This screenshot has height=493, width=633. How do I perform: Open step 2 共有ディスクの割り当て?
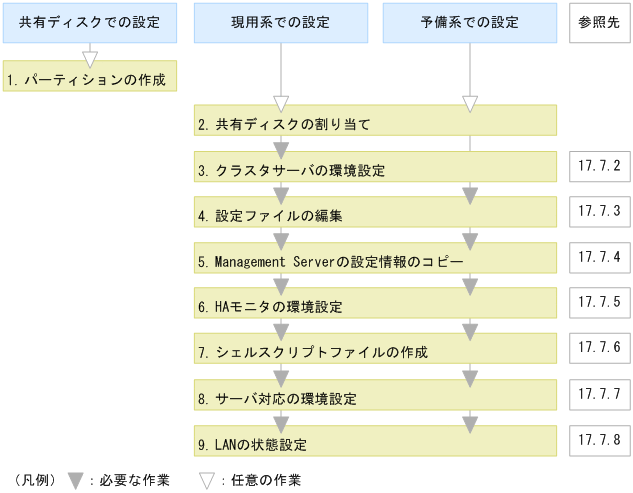tap(375, 123)
